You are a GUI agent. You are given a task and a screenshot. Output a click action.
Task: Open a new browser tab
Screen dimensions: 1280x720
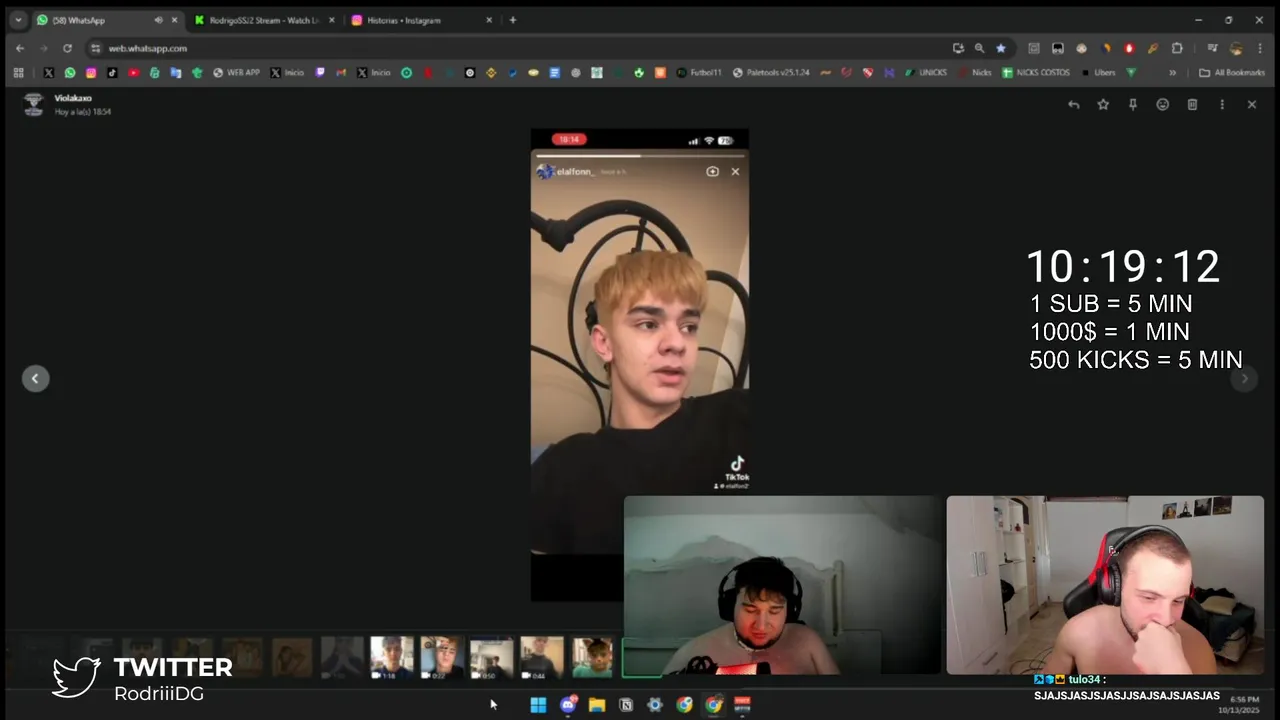(513, 20)
